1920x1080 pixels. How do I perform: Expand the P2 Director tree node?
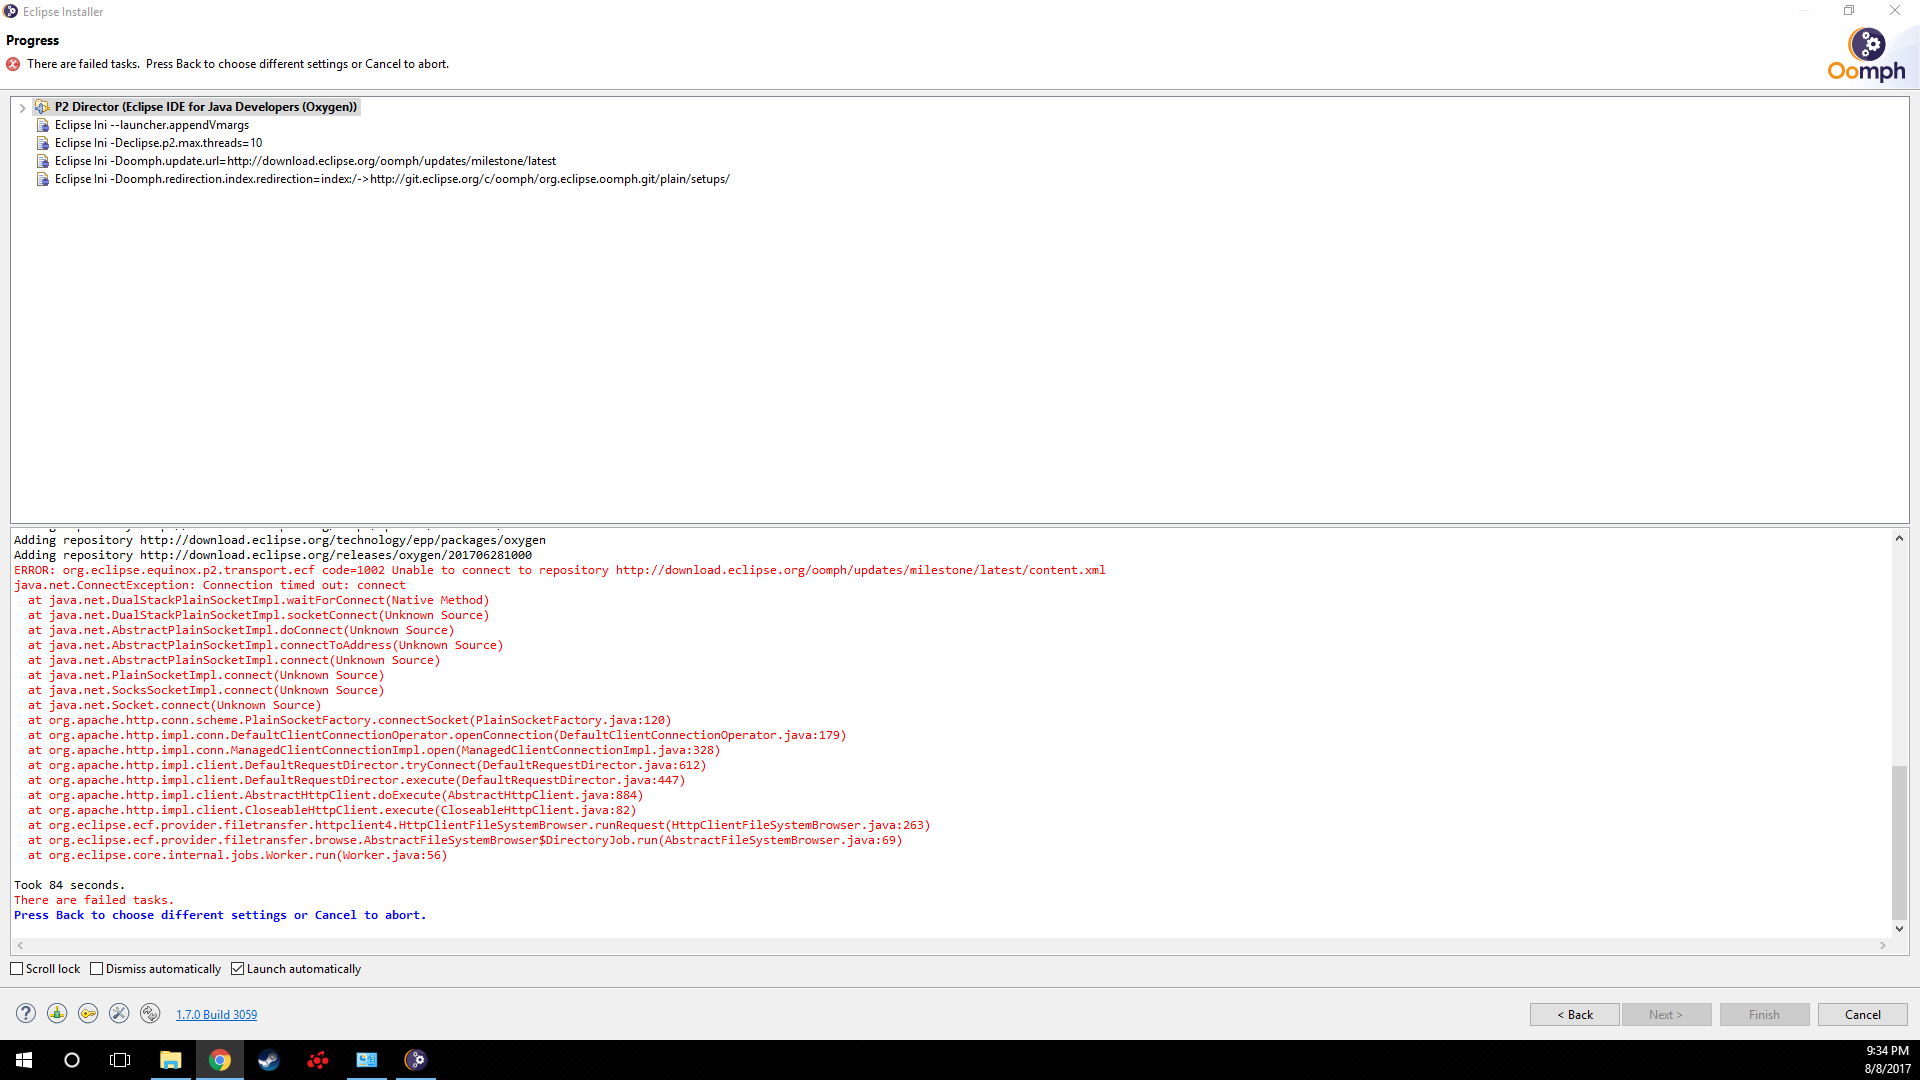pos(22,107)
